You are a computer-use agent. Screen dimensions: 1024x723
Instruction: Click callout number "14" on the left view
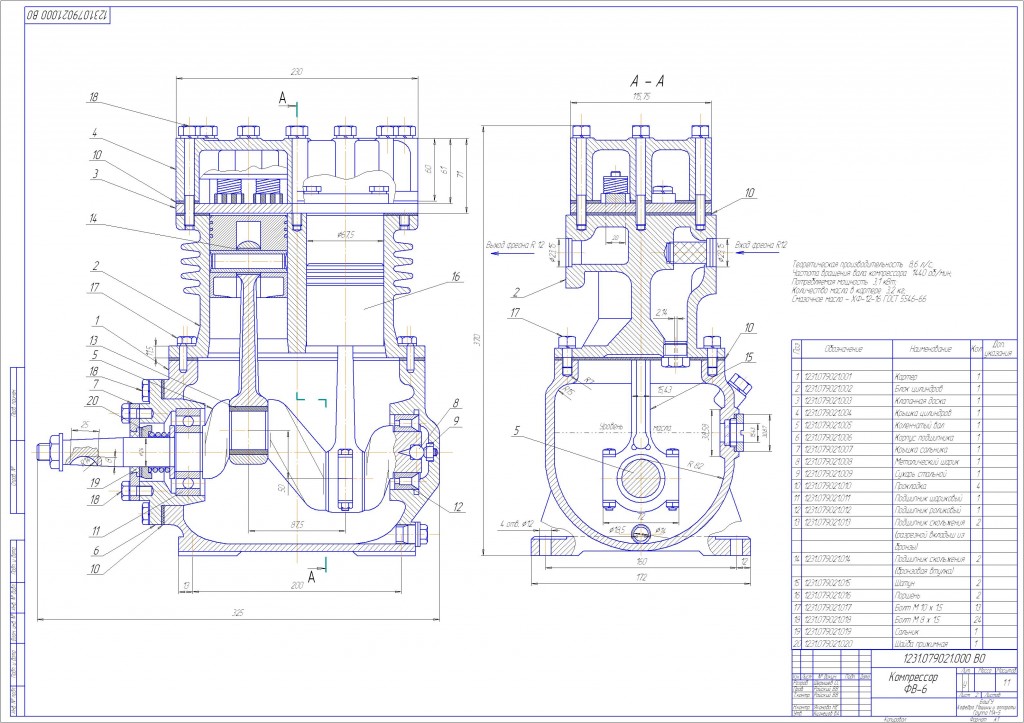click(x=93, y=219)
